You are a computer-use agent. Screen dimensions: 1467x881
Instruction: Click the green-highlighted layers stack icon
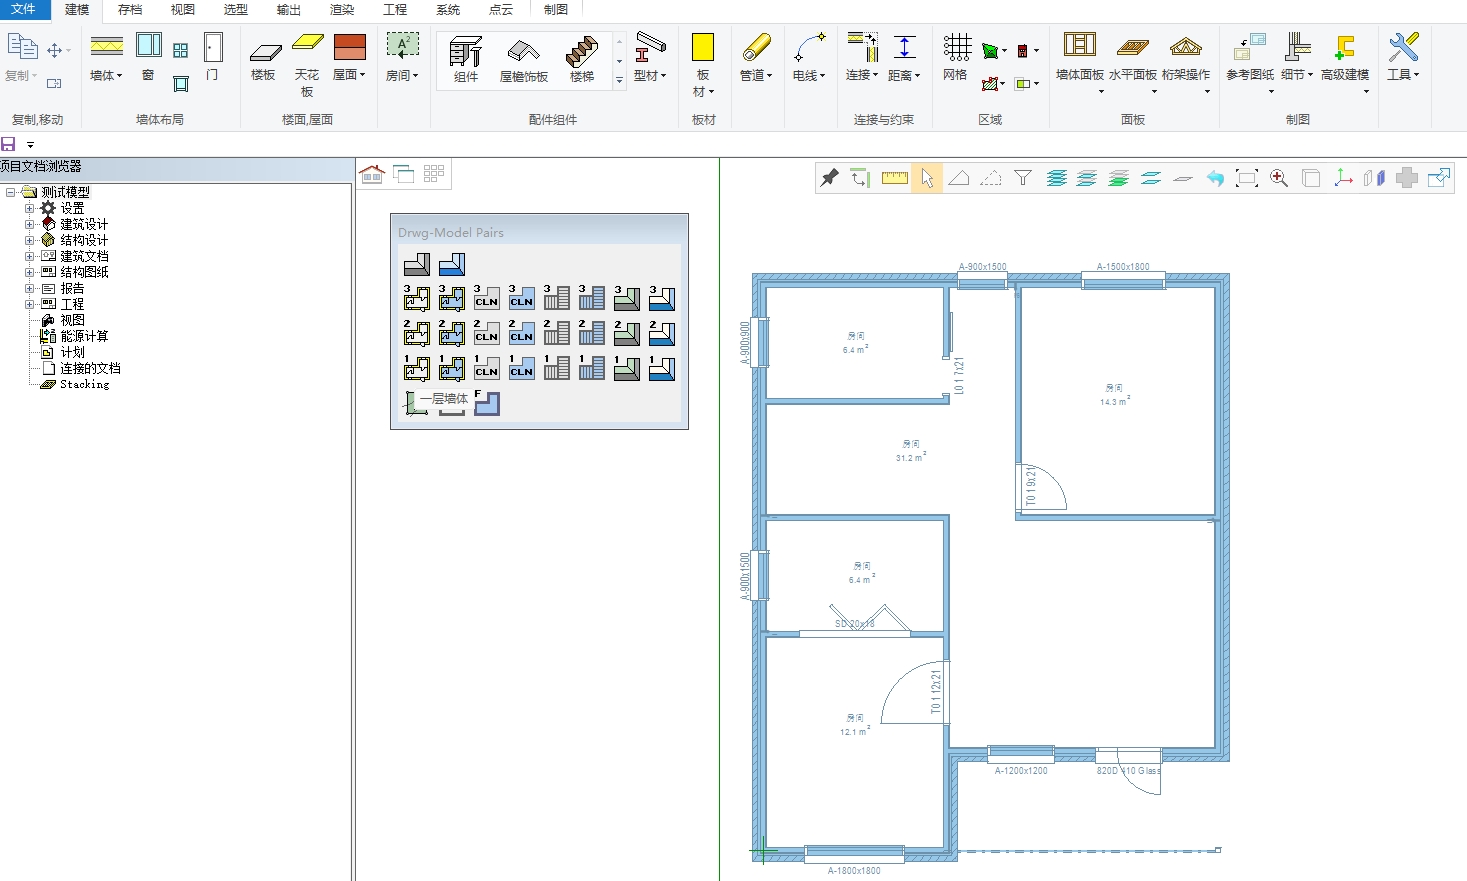[1119, 178]
